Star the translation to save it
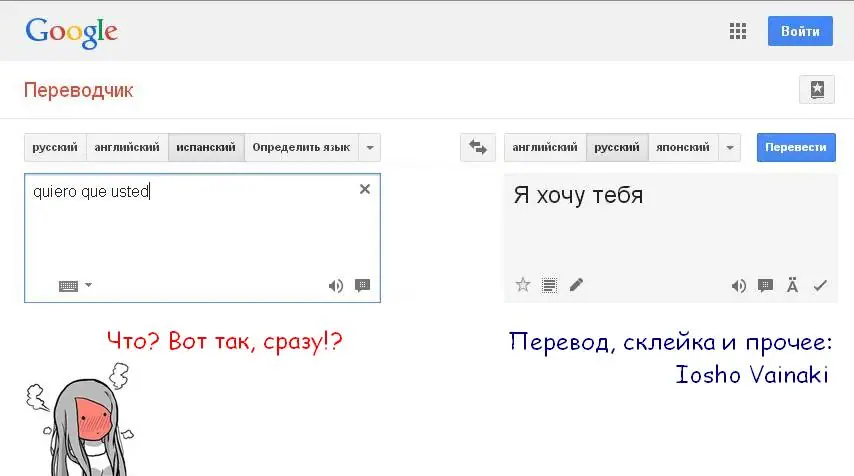 [522, 285]
